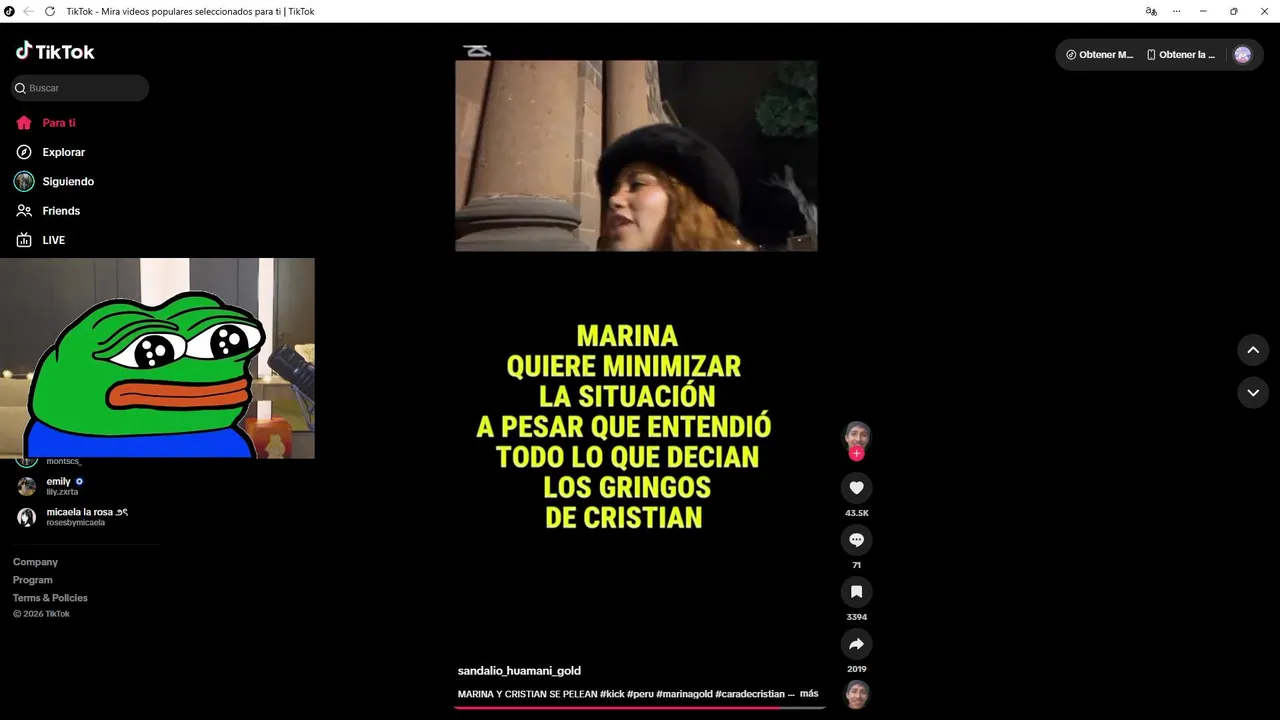Click the lilly.zxrta username text

pos(62,492)
